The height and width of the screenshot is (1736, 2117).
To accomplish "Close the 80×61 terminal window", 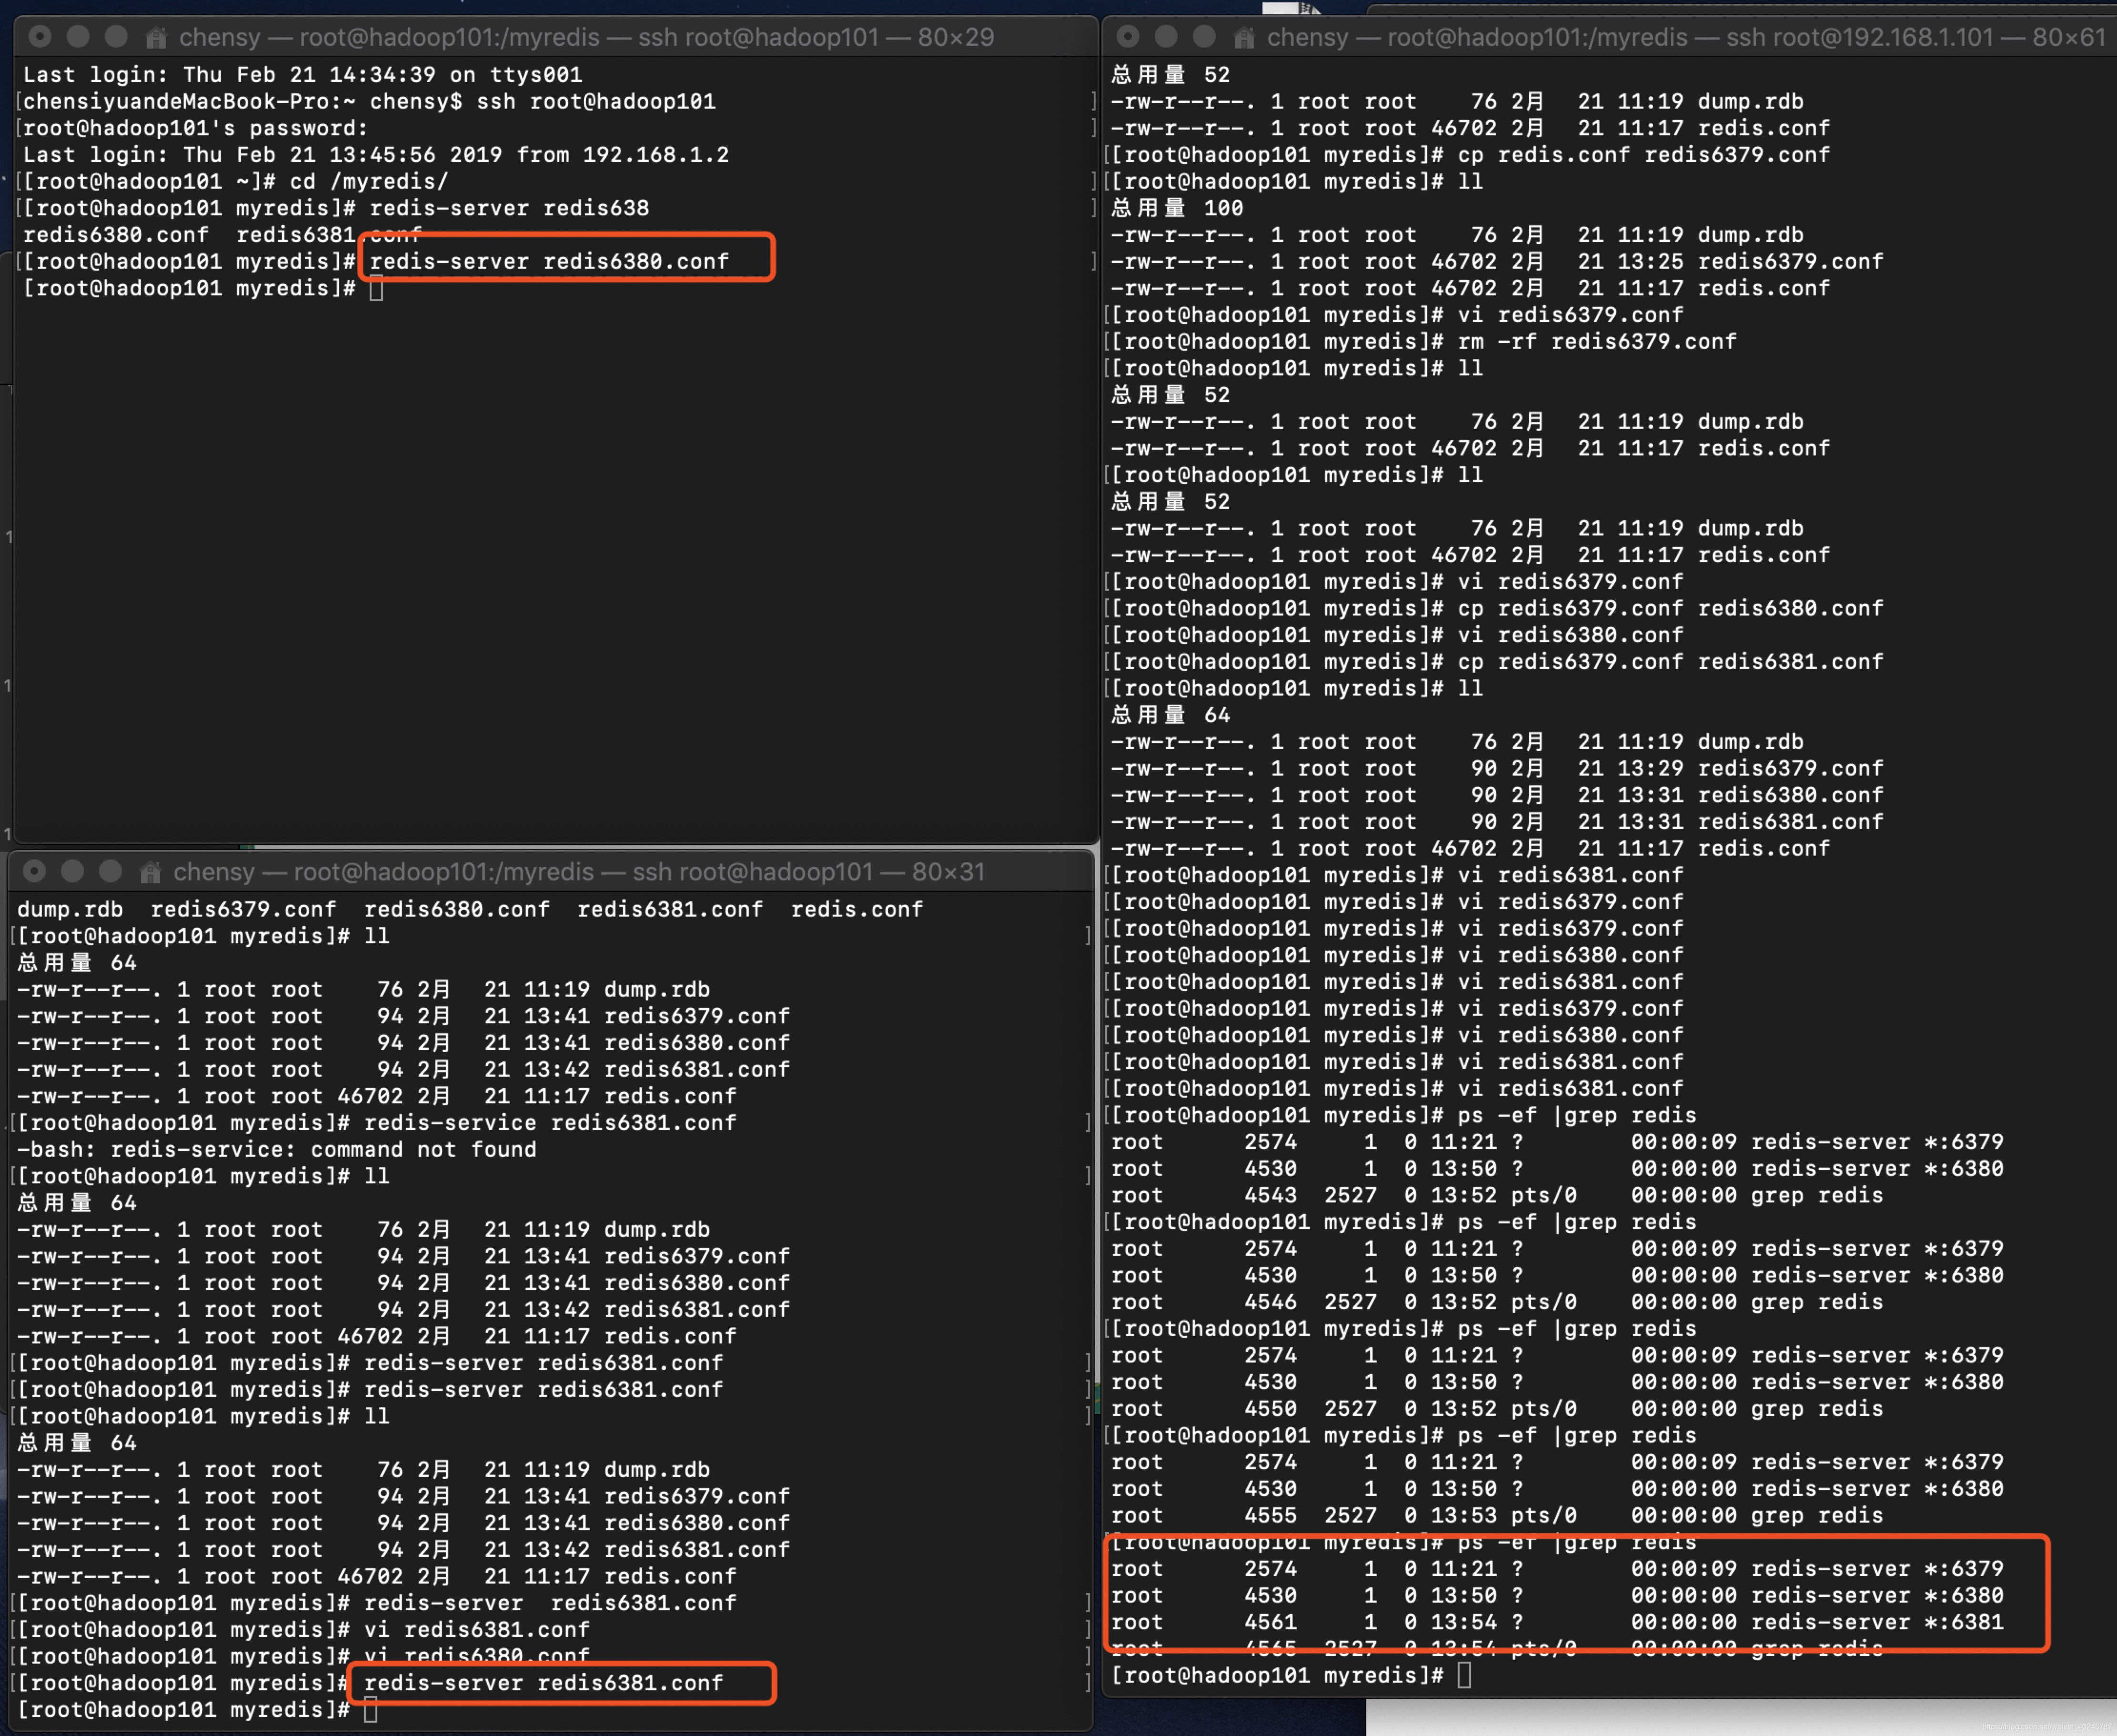I will coord(1128,37).
